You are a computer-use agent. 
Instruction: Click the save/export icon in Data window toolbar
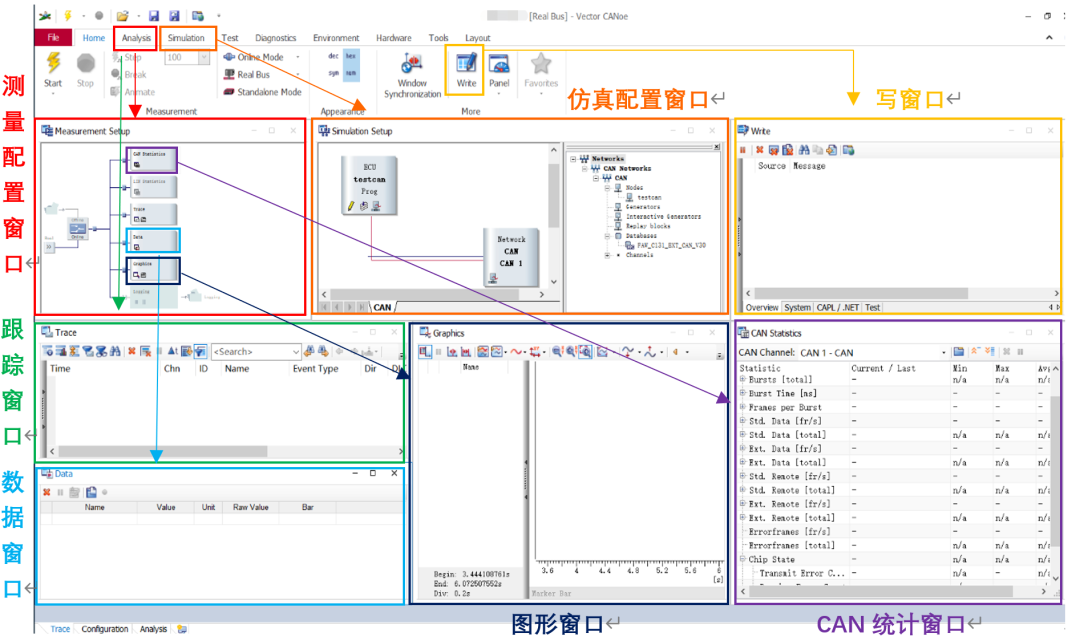tap(91, 492)
